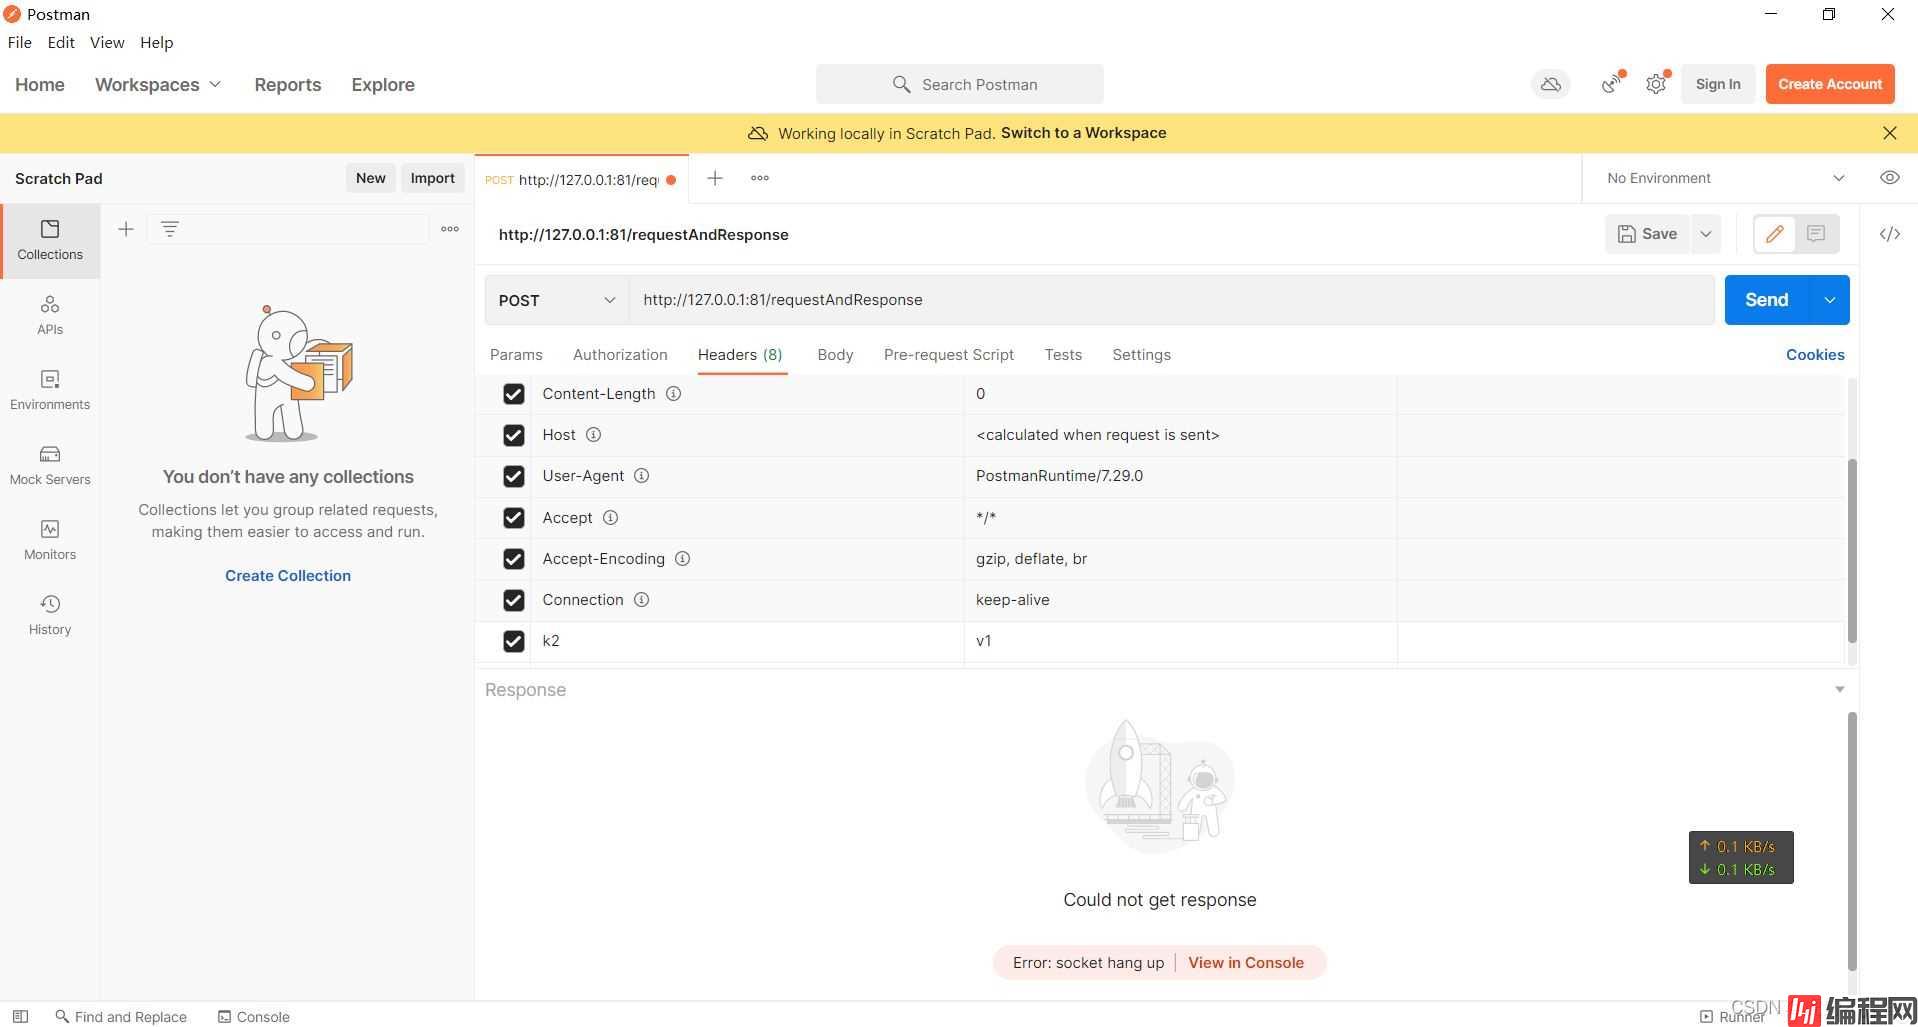Dismiss the Scratch Pad yellow banner

point(1889,133)
